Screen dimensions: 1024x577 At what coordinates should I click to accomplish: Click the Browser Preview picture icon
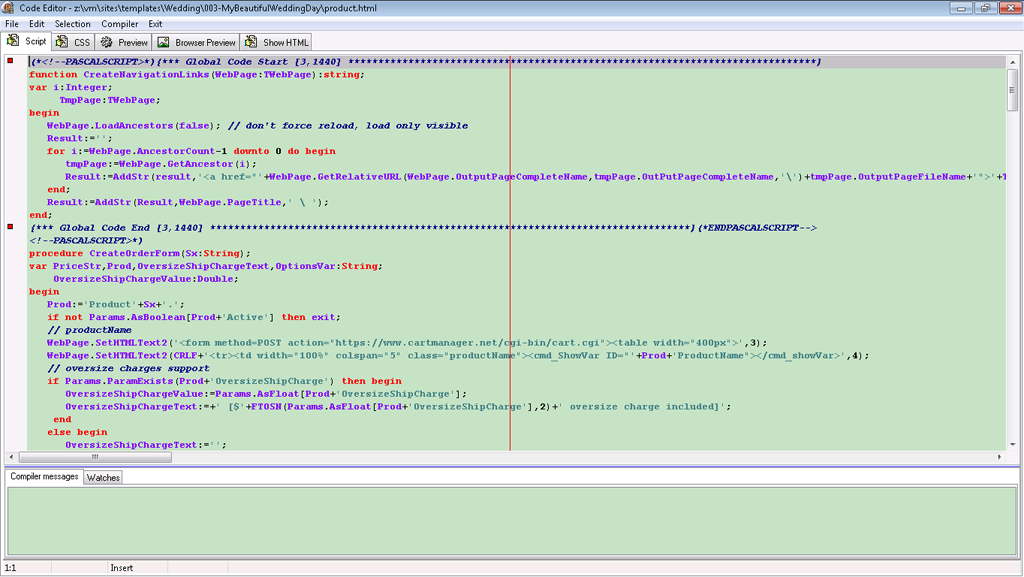[x=163, y=42]
